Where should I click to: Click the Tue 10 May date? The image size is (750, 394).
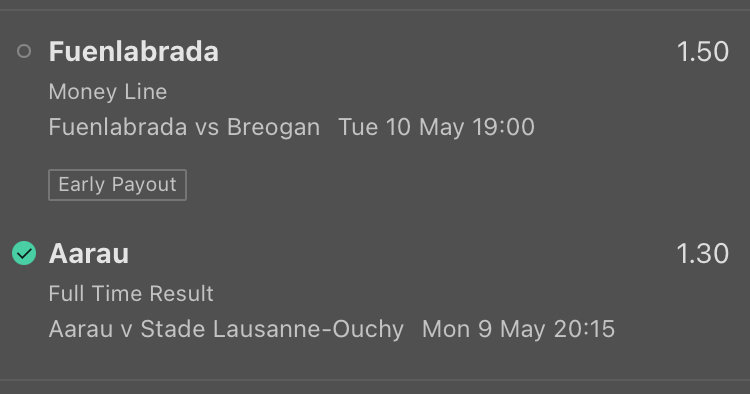401,127
